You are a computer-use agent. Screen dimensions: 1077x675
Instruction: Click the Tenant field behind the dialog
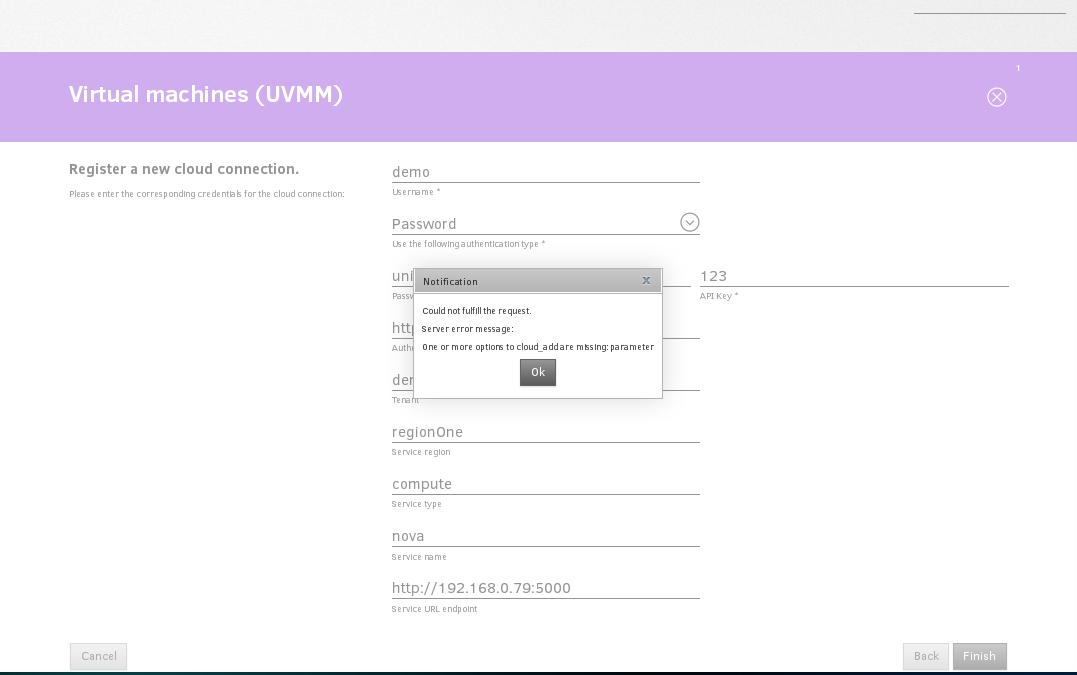pyautogui.click(x=401, y=381)
